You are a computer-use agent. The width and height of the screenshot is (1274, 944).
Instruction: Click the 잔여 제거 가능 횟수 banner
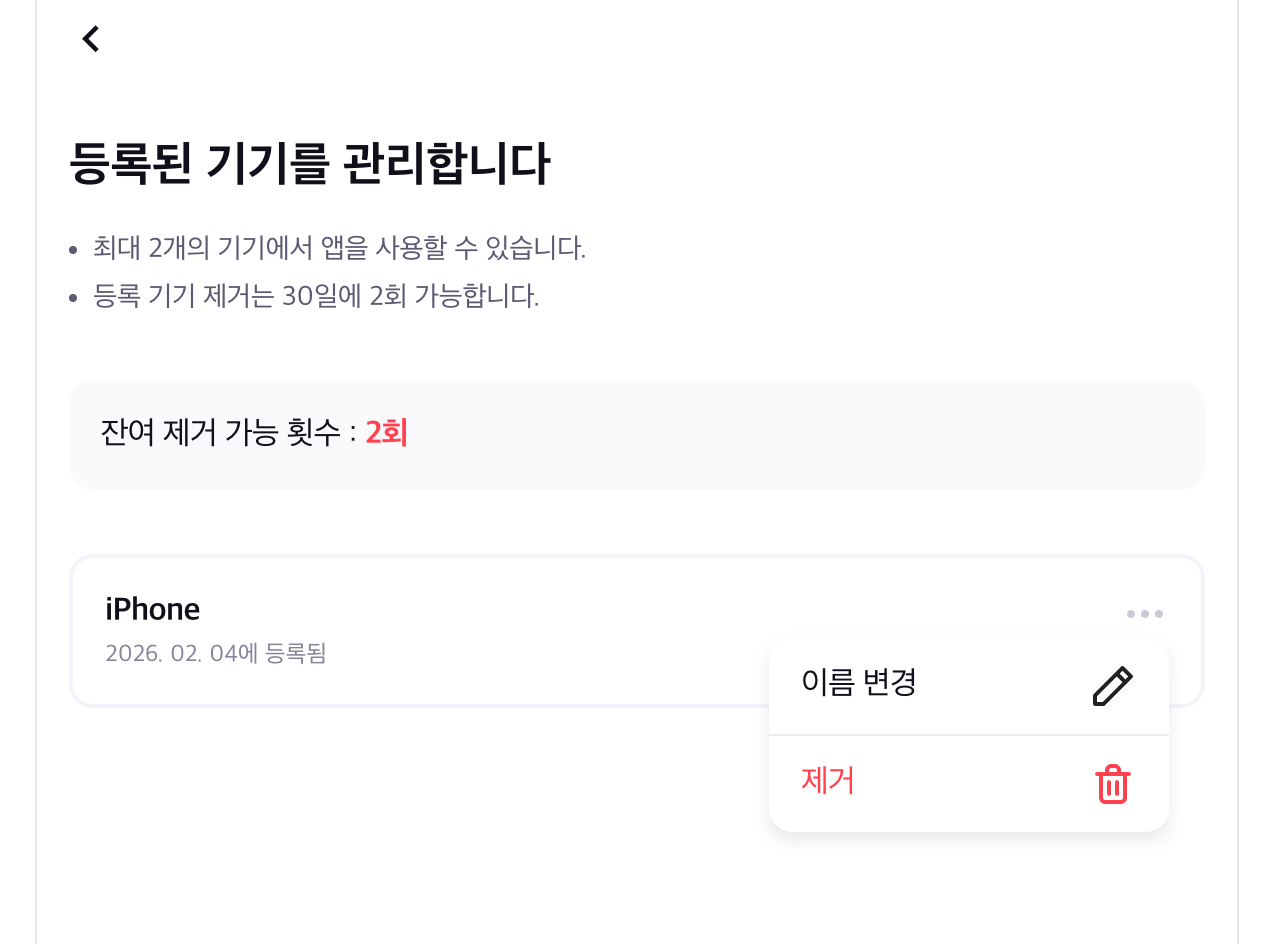(636, 435)
